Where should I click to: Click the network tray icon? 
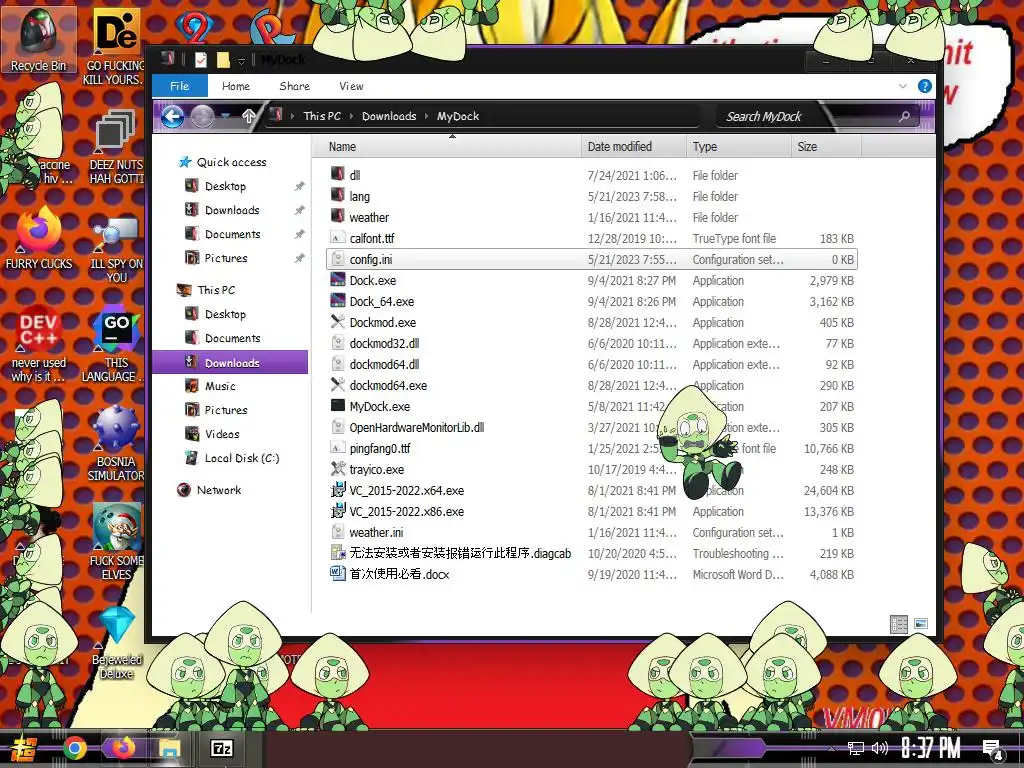pos(856,748)
